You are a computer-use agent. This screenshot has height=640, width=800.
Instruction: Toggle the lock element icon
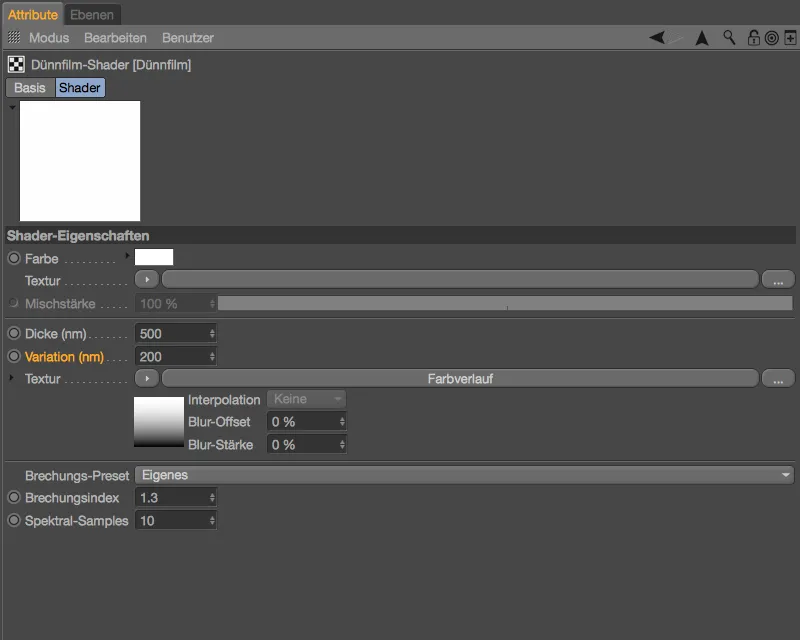[x=754, y=37]
